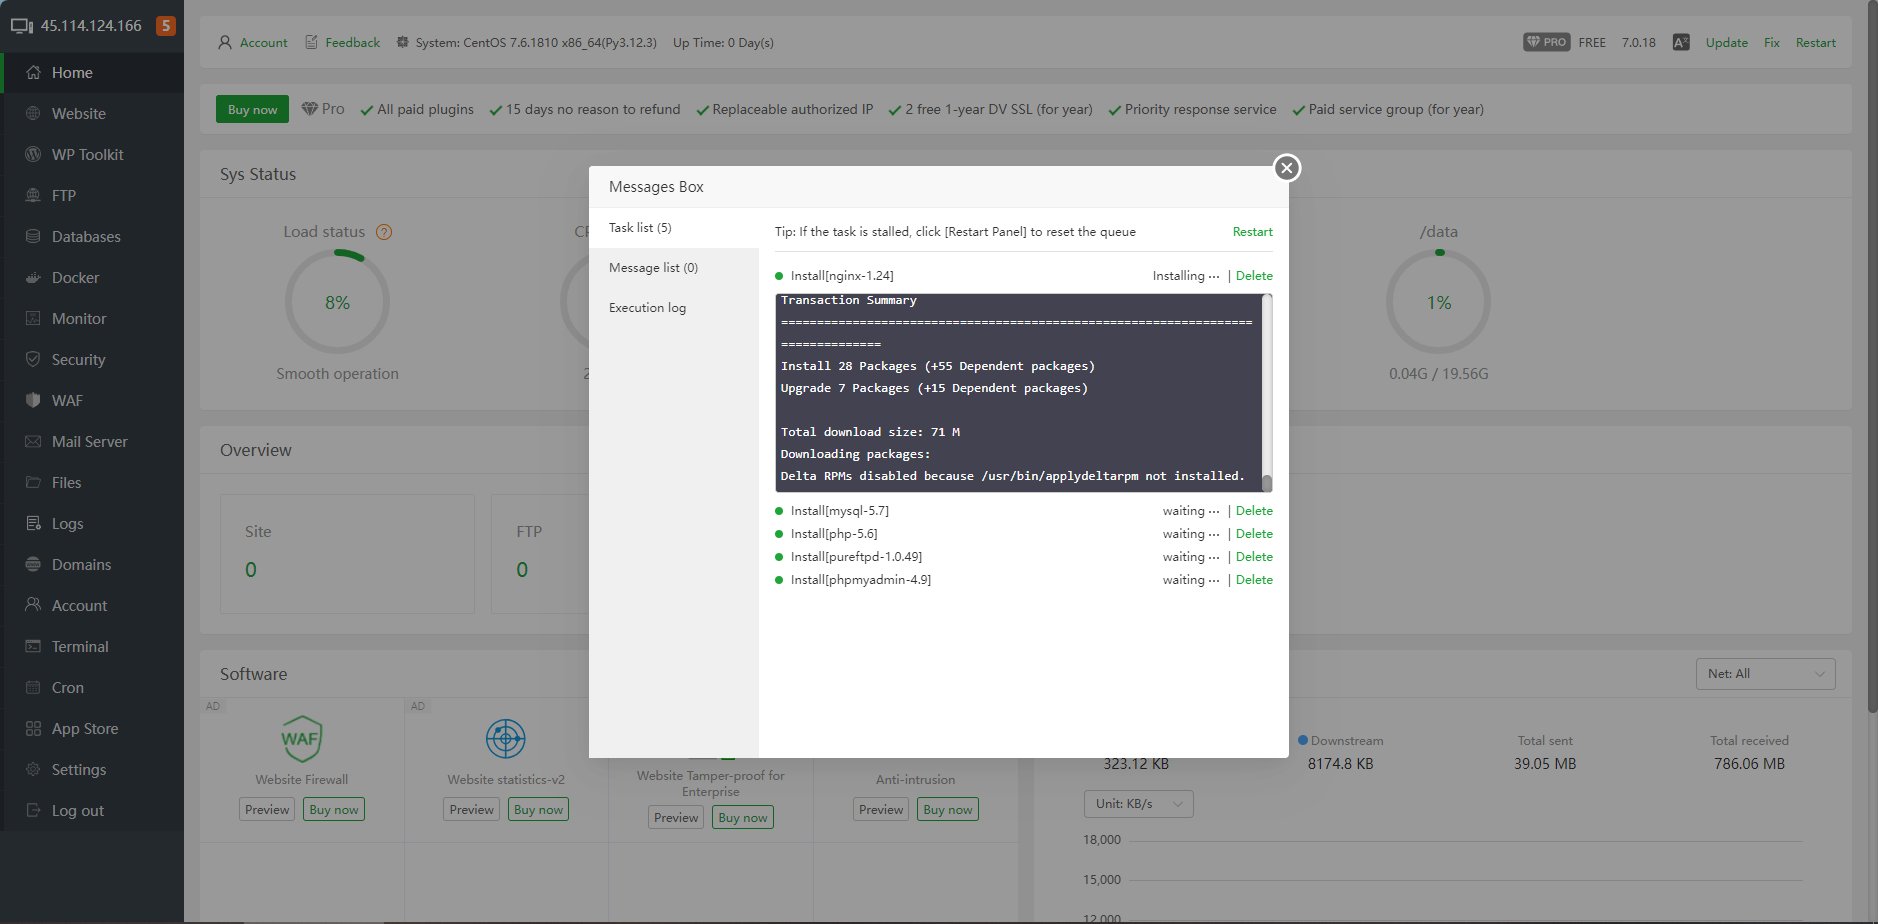Select the Message list (0) tab
Screen dimensions: 1878x924
[x=674, y=268]
